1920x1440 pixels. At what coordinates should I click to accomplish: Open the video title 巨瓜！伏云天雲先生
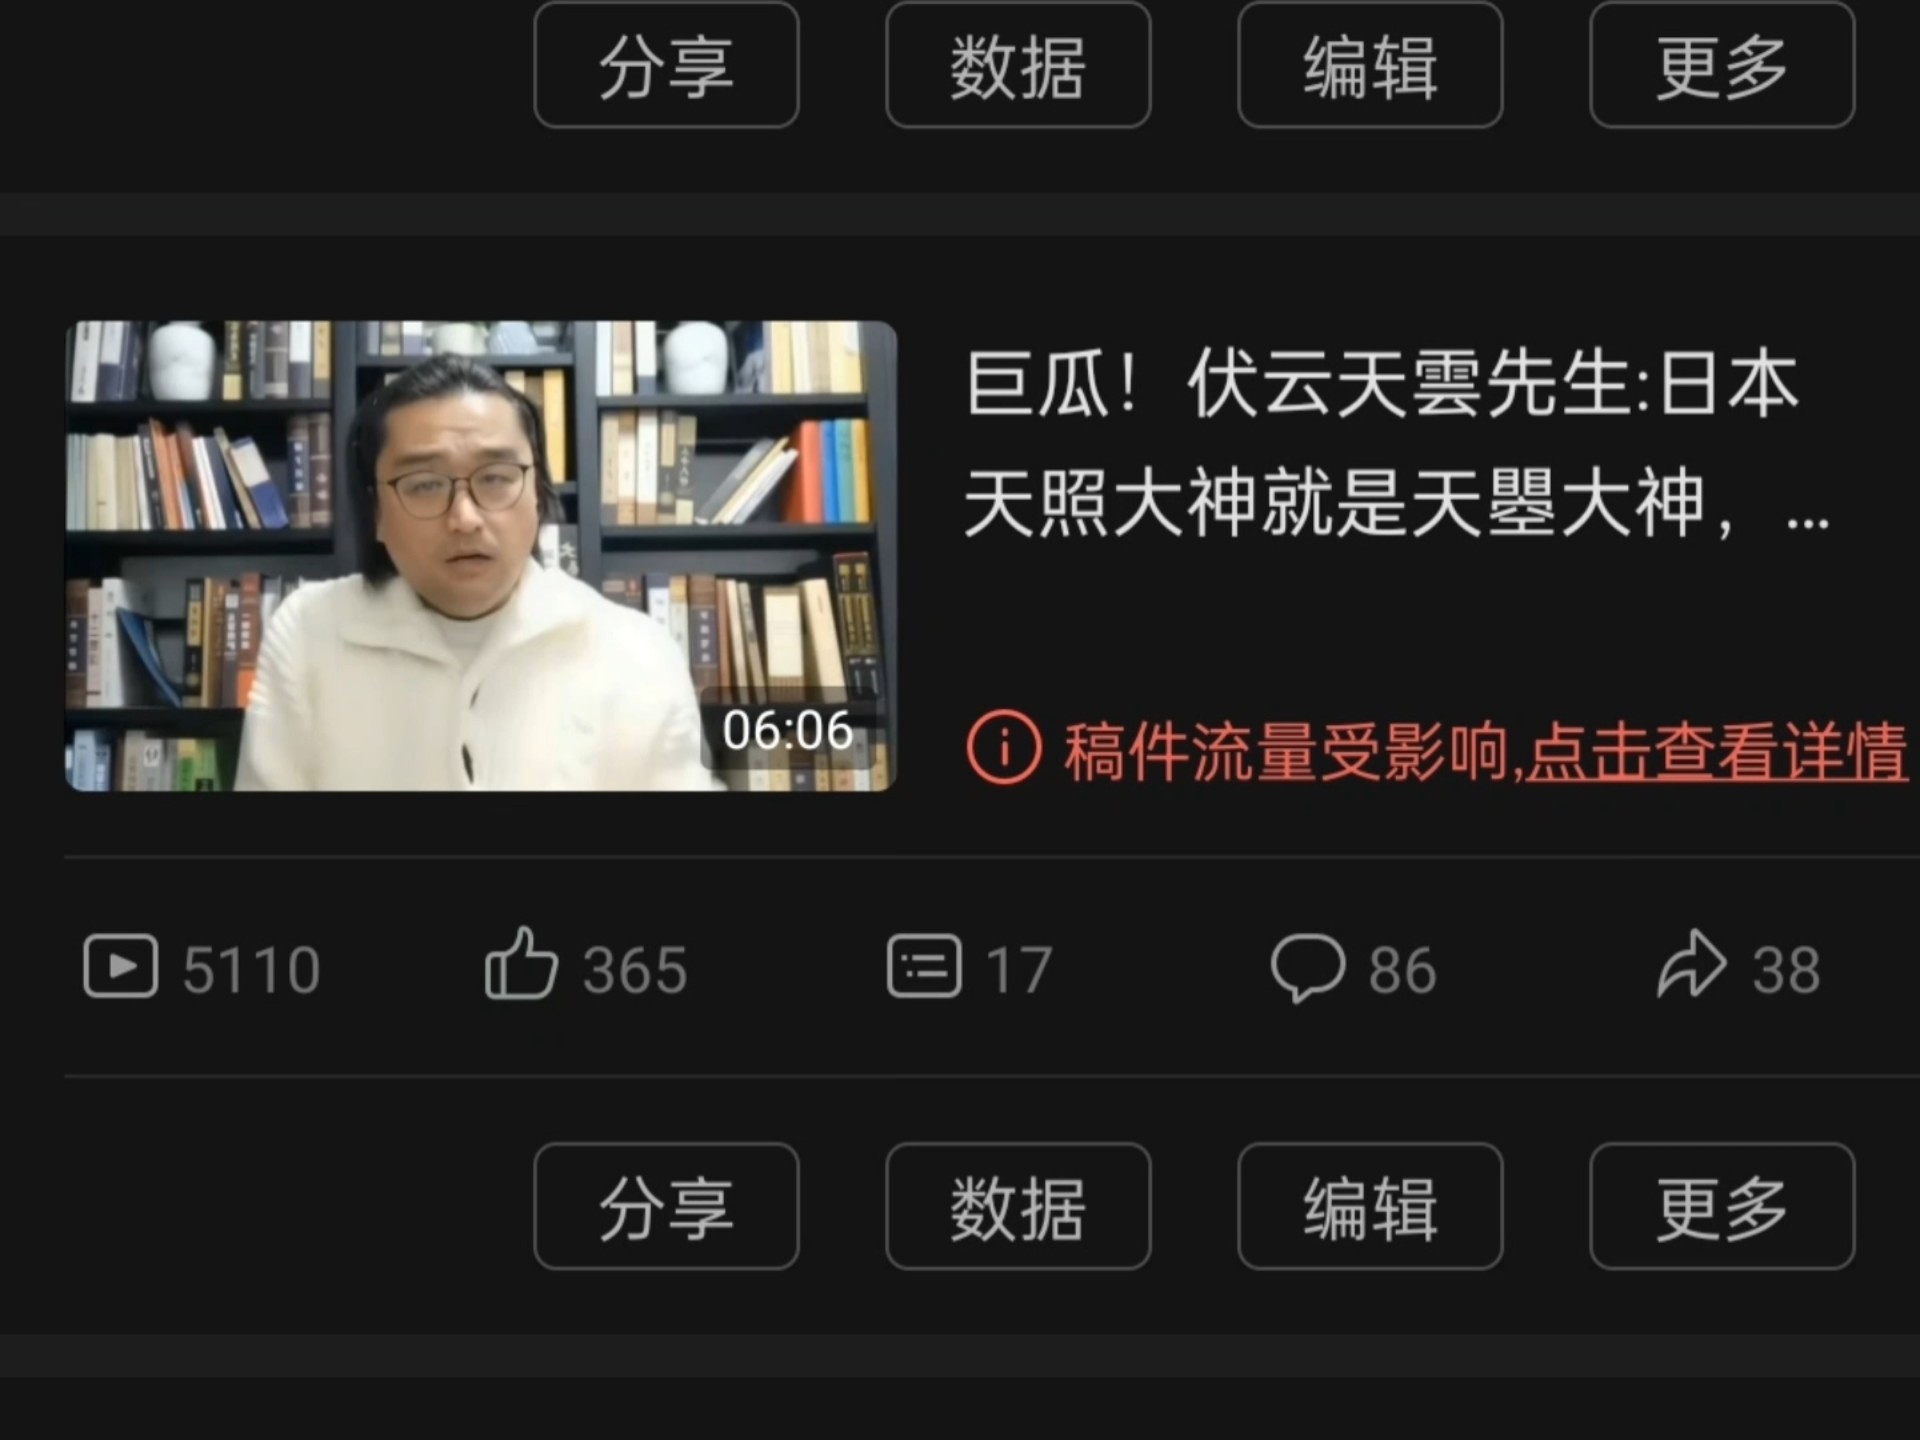[1396, 442]
